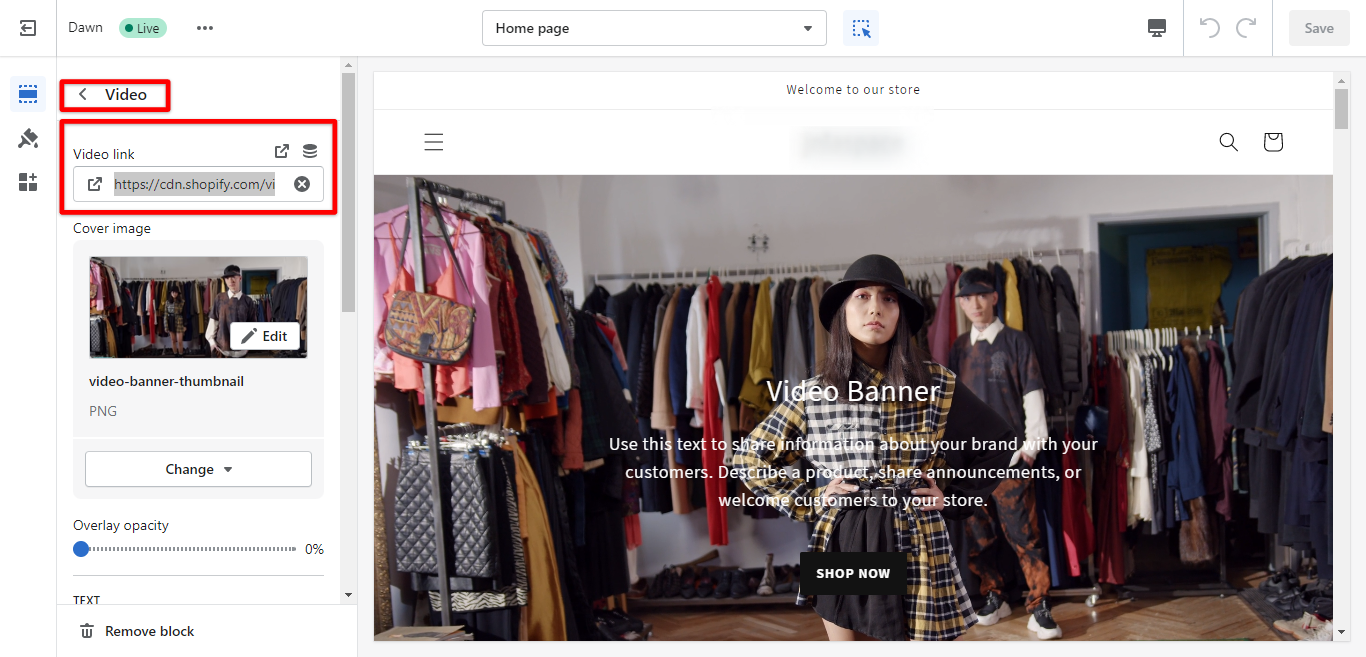The height and width of the screenshot is (657, 1366).
Task: Expand the Change cover image dropdown
Action: click(198, 469)
